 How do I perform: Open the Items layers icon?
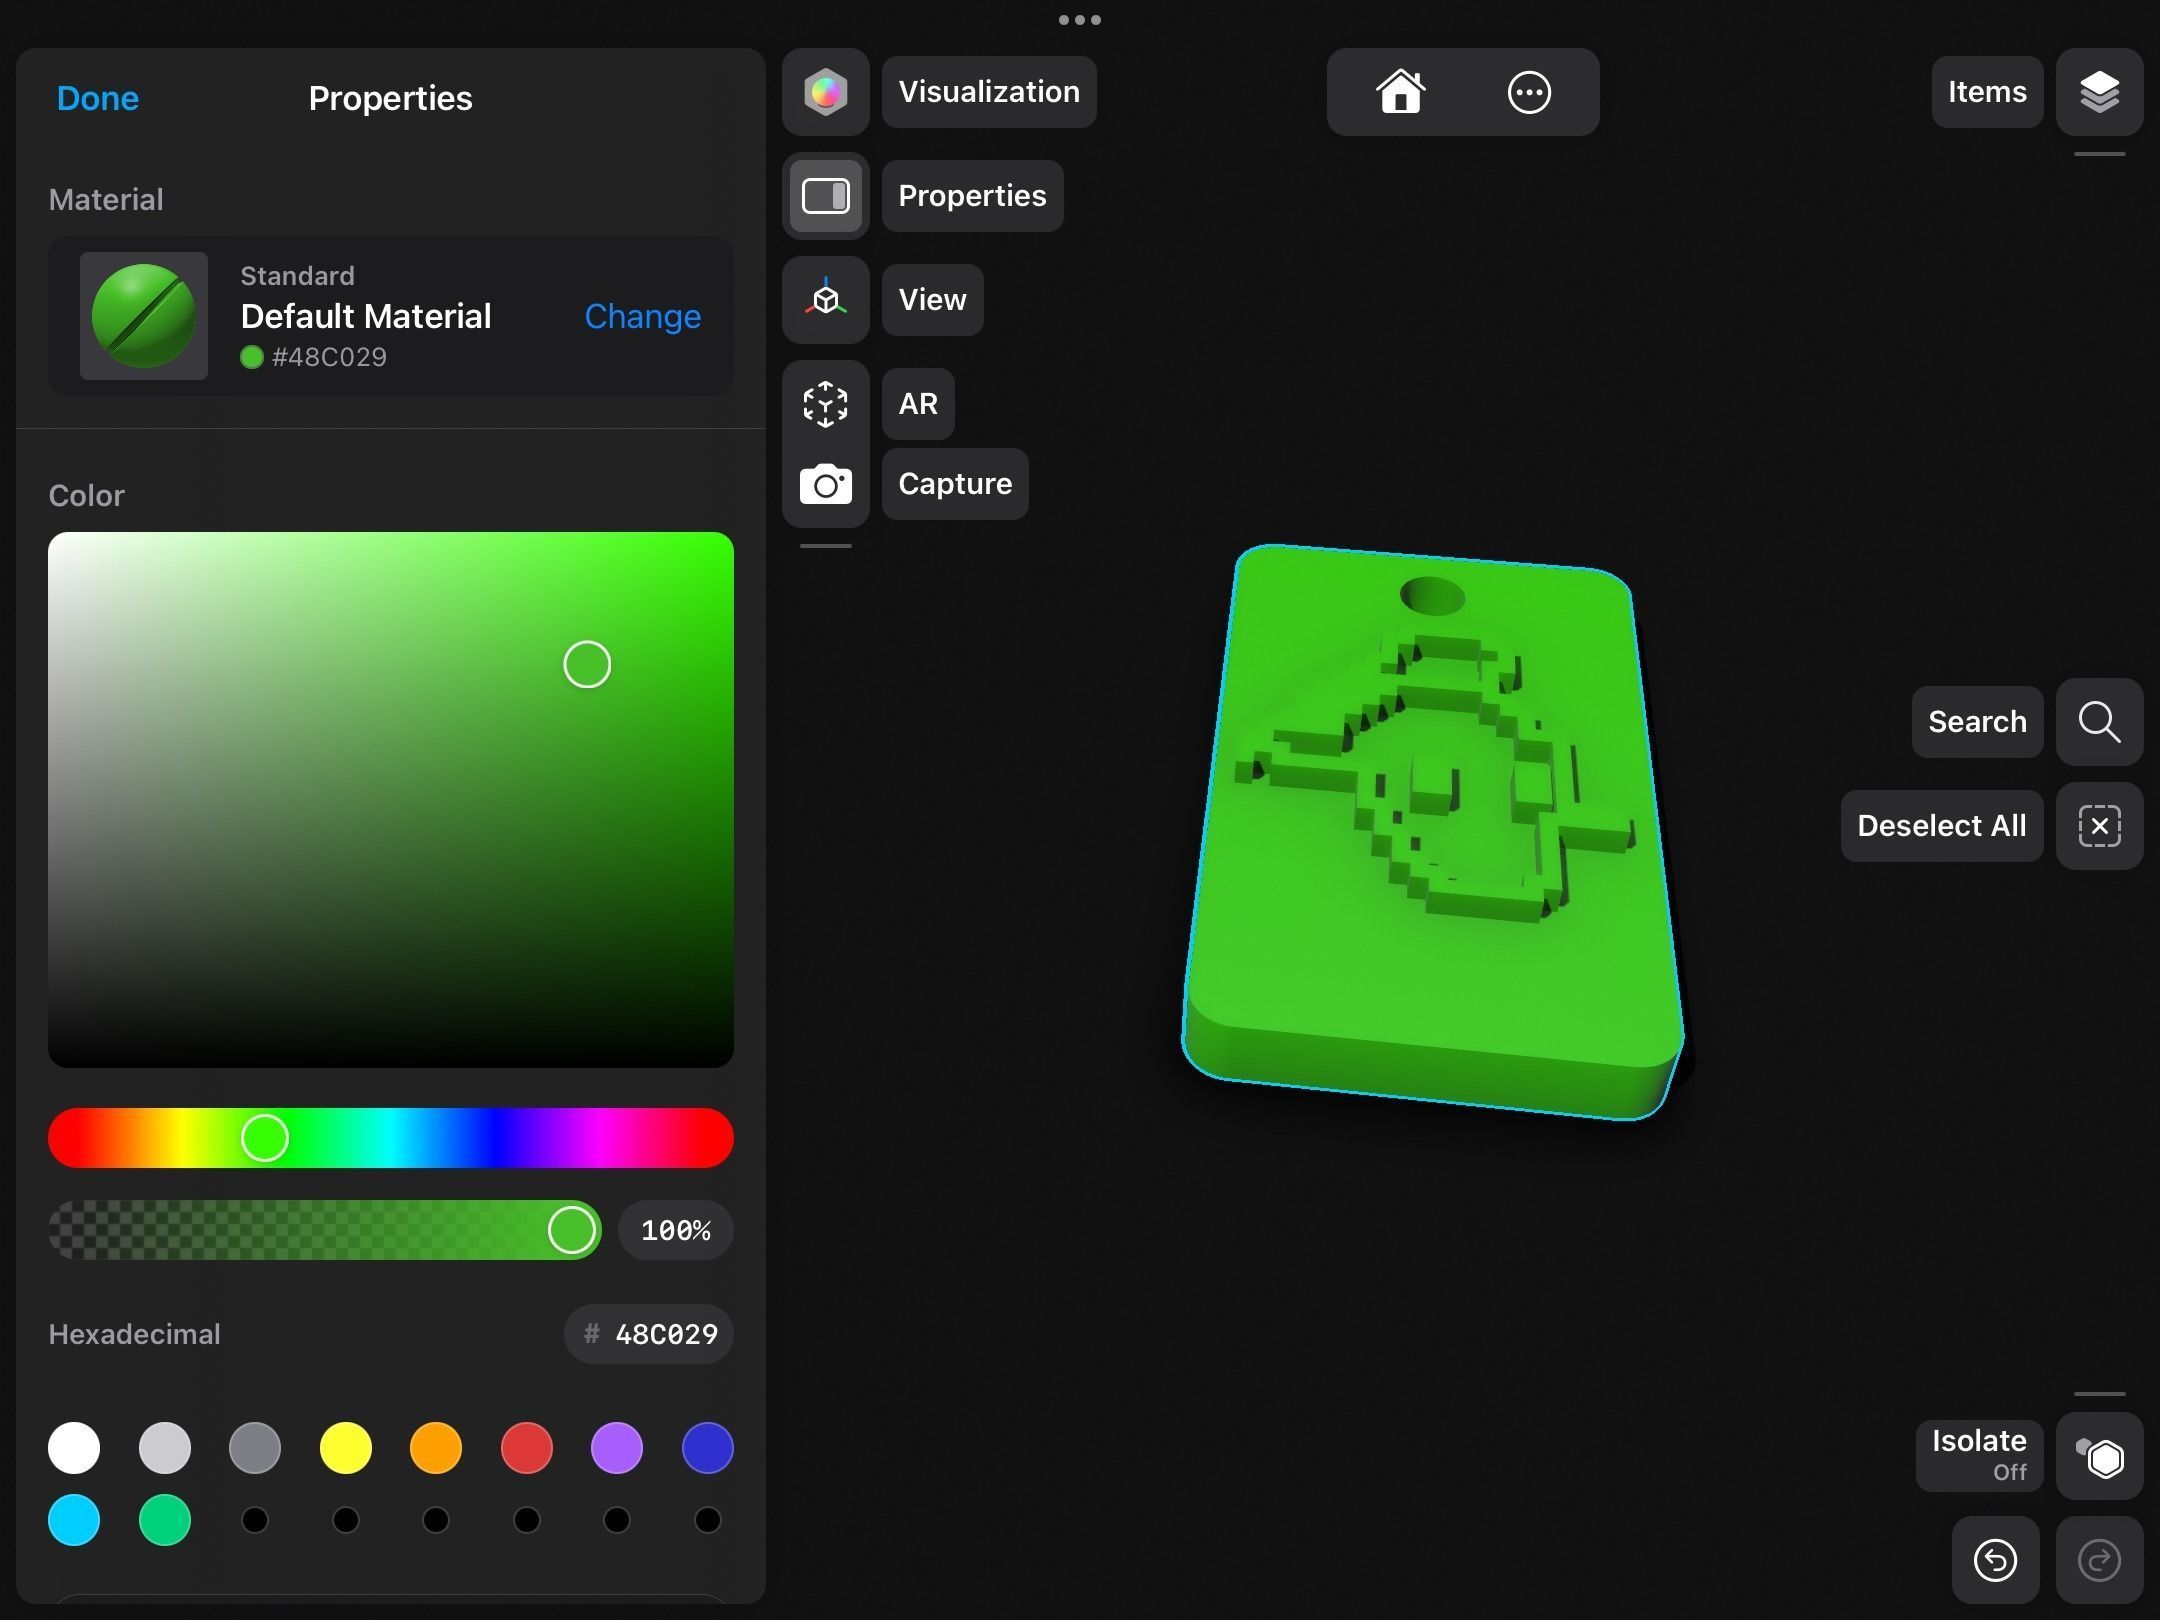(2099, 92)
